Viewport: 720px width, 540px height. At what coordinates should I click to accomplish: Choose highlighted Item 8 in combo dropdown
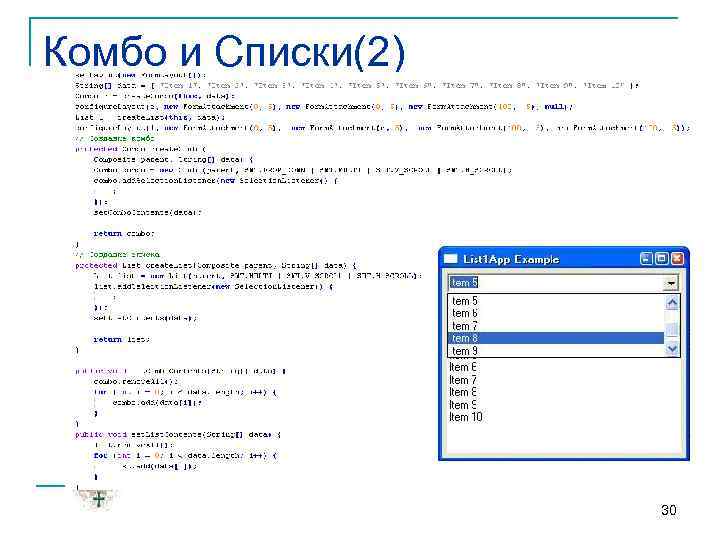coord(556,338)
